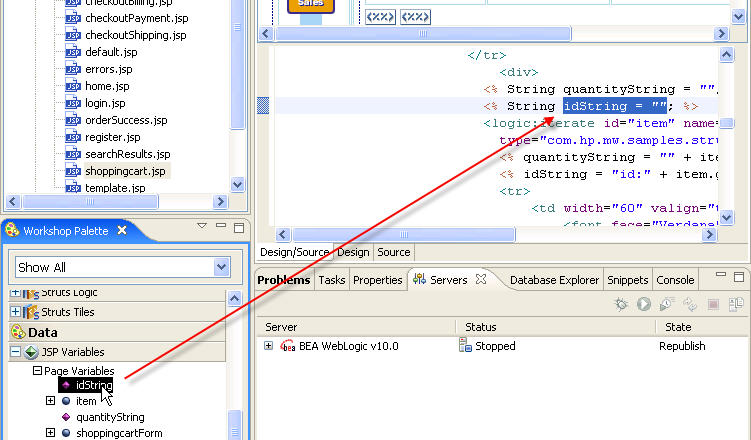Expand the Struts Logic palette category
The image size is (751, 440).
click(15, 292)
